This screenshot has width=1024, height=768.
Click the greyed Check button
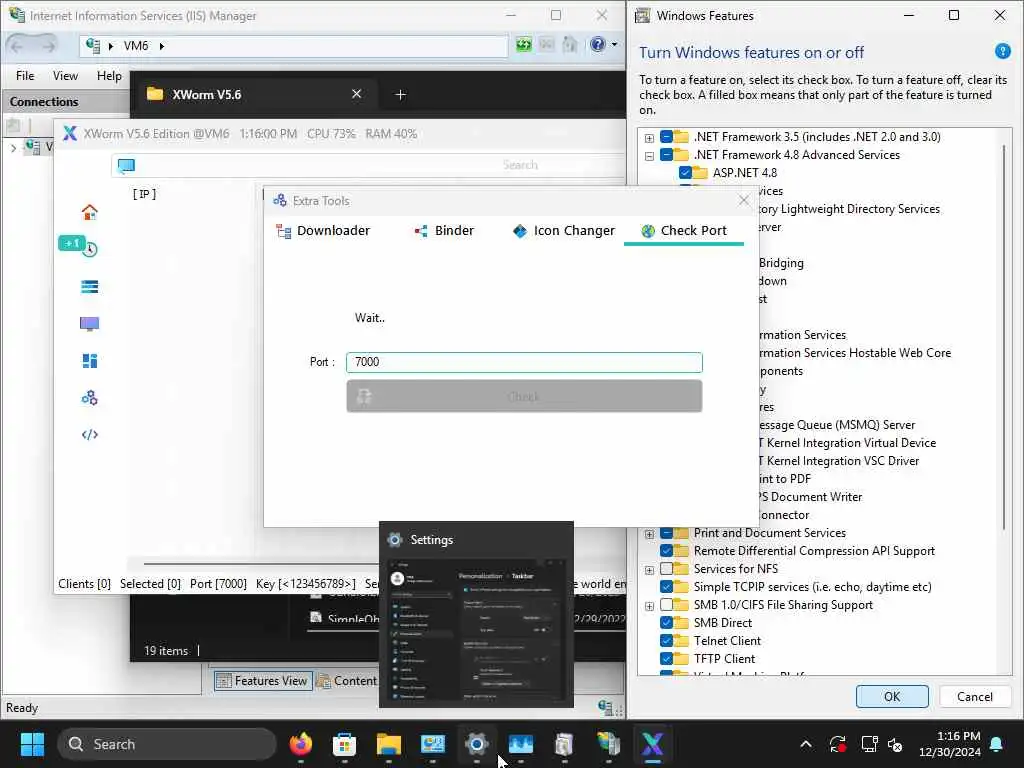click(x=524, y=396)
